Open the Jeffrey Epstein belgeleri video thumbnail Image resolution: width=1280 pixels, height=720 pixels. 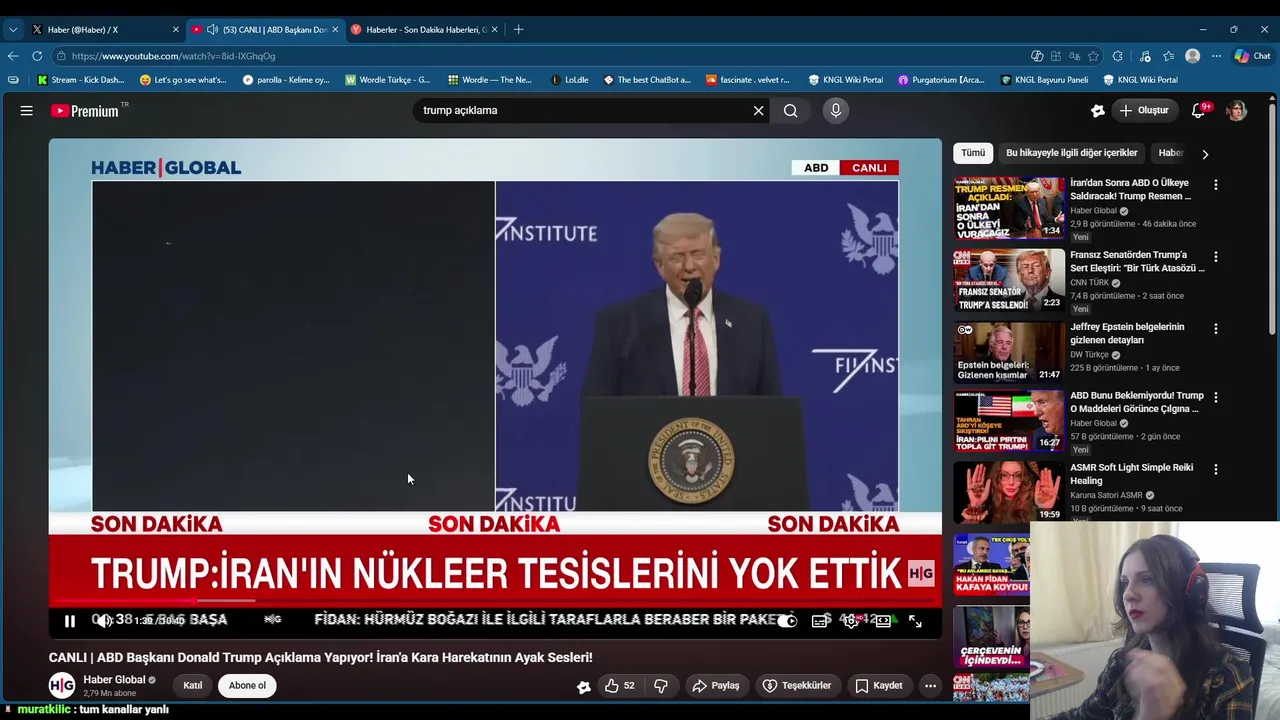(x=1009, y=352)
